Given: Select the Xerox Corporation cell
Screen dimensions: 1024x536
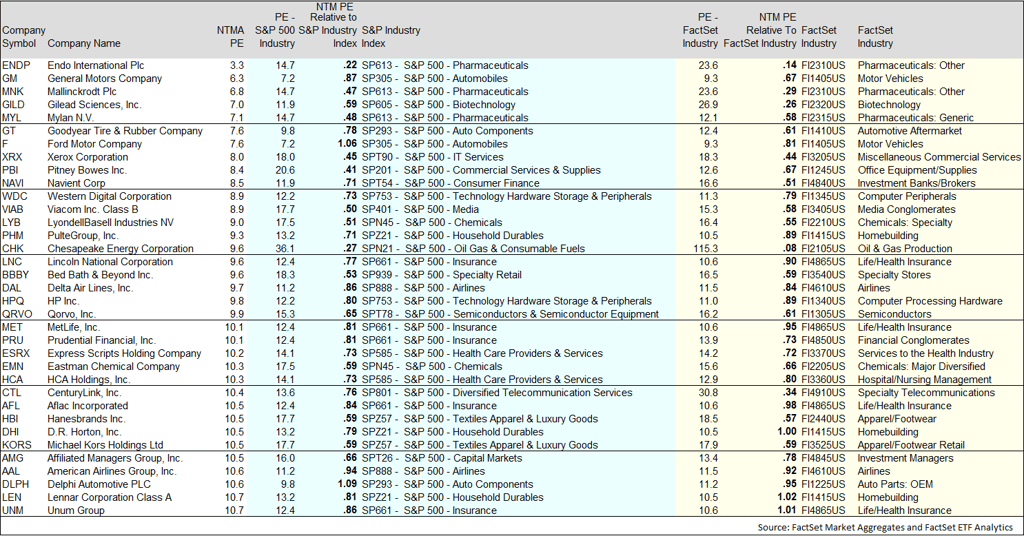Looking at the screenshot, I should 88,157.
